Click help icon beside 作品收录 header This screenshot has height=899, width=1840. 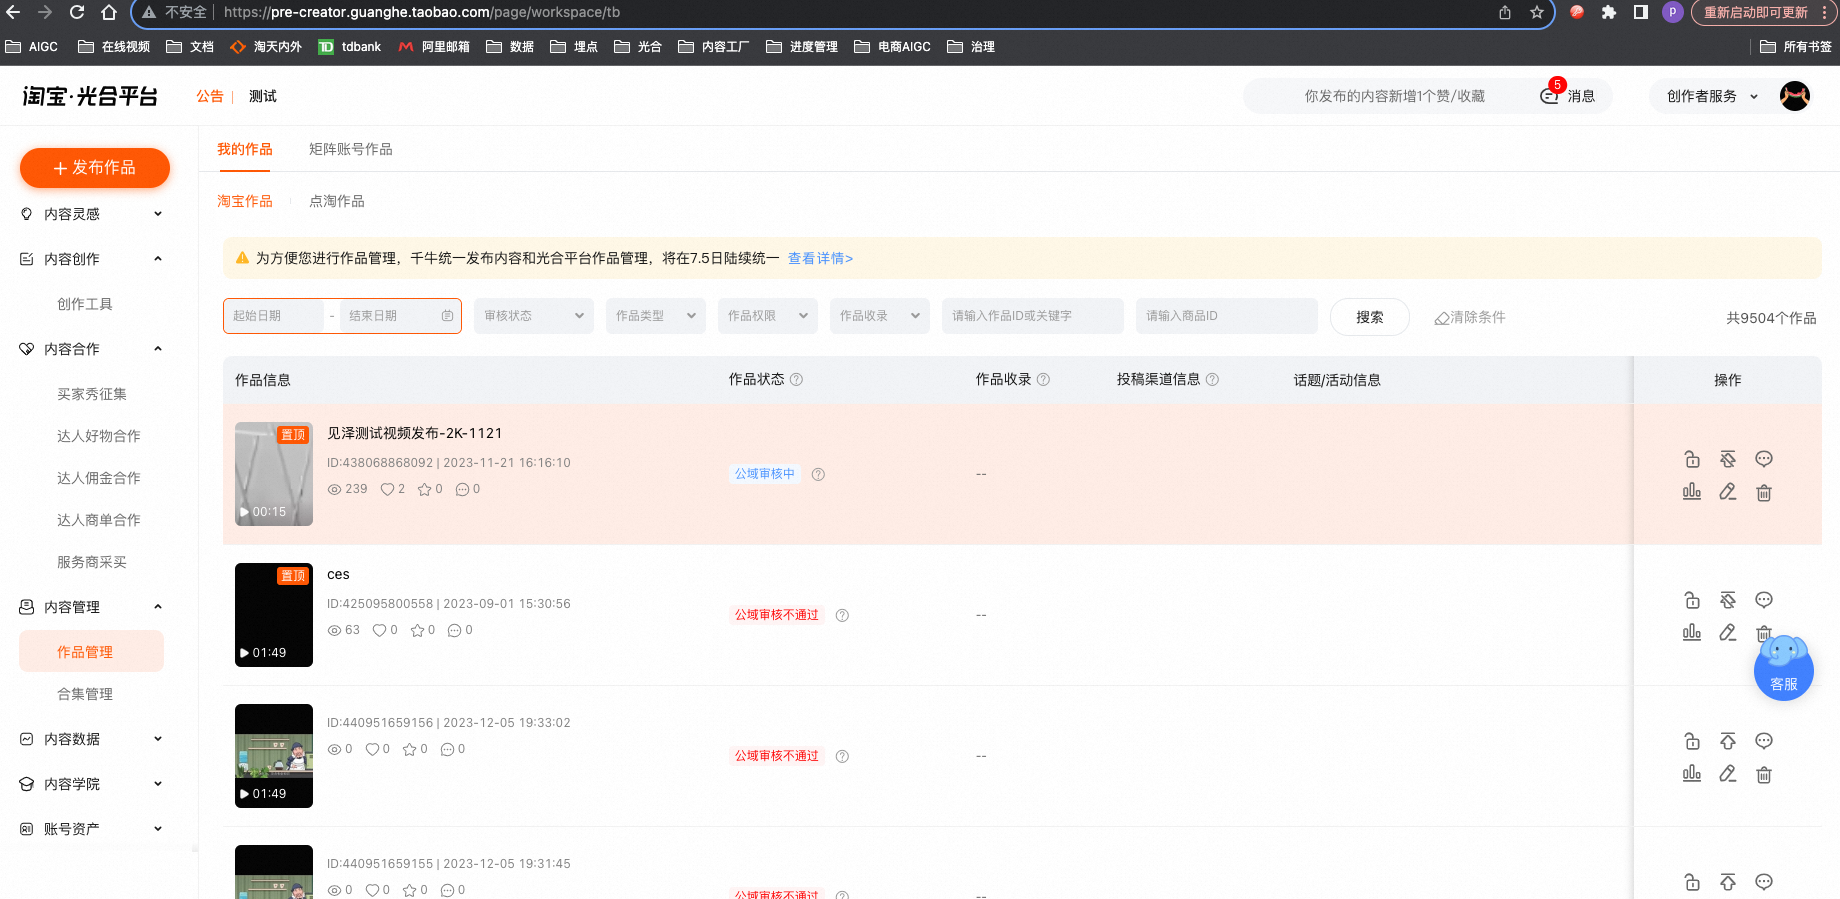(x=1043, y=380)
